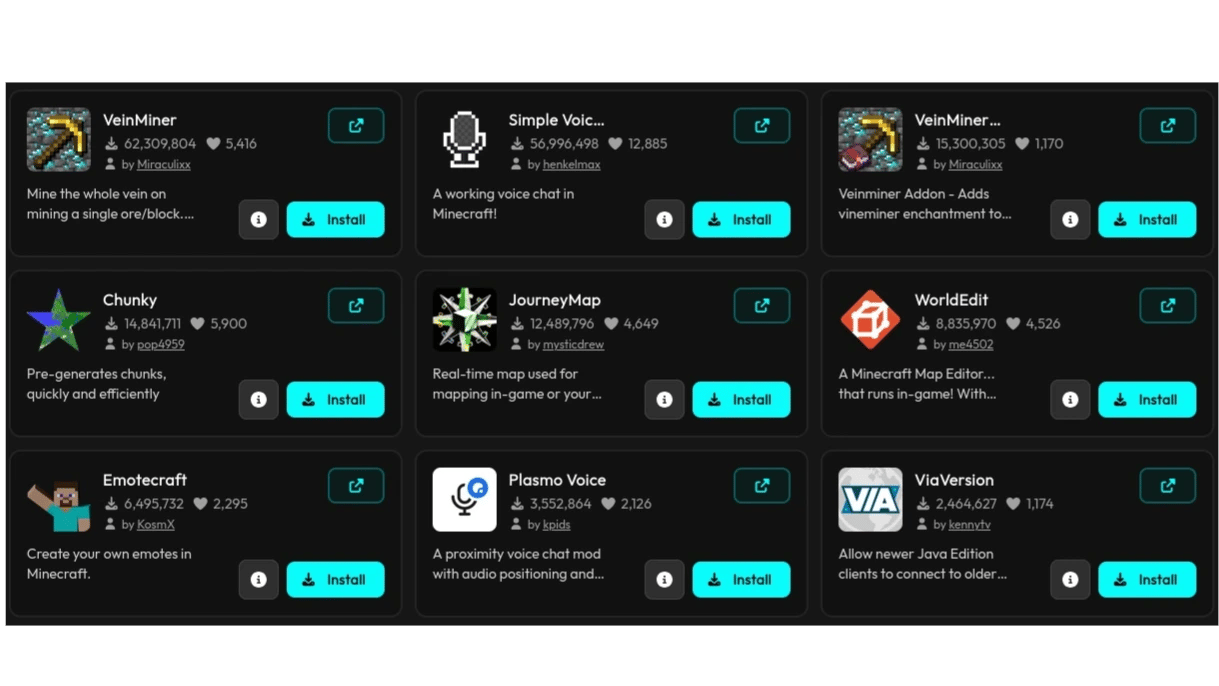The width and height of the screenshot is (1219, 686).
Task: Click the 14,841,711 download count
Action: [153, 324]
